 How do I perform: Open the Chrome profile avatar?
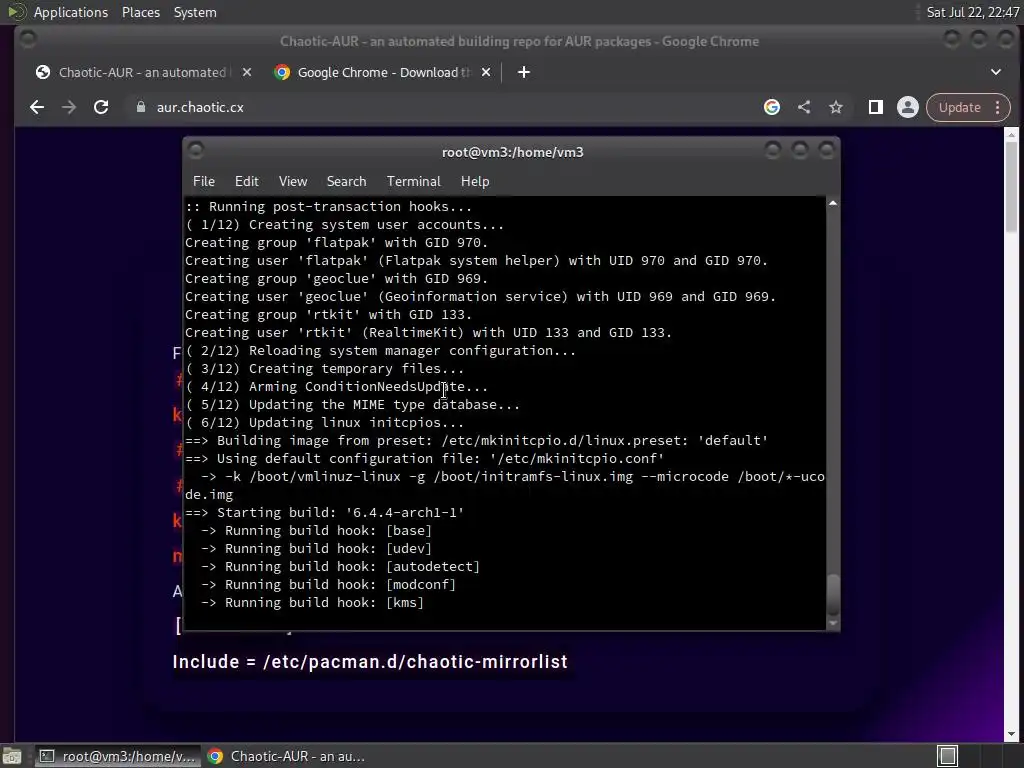[x=908, y=107]
